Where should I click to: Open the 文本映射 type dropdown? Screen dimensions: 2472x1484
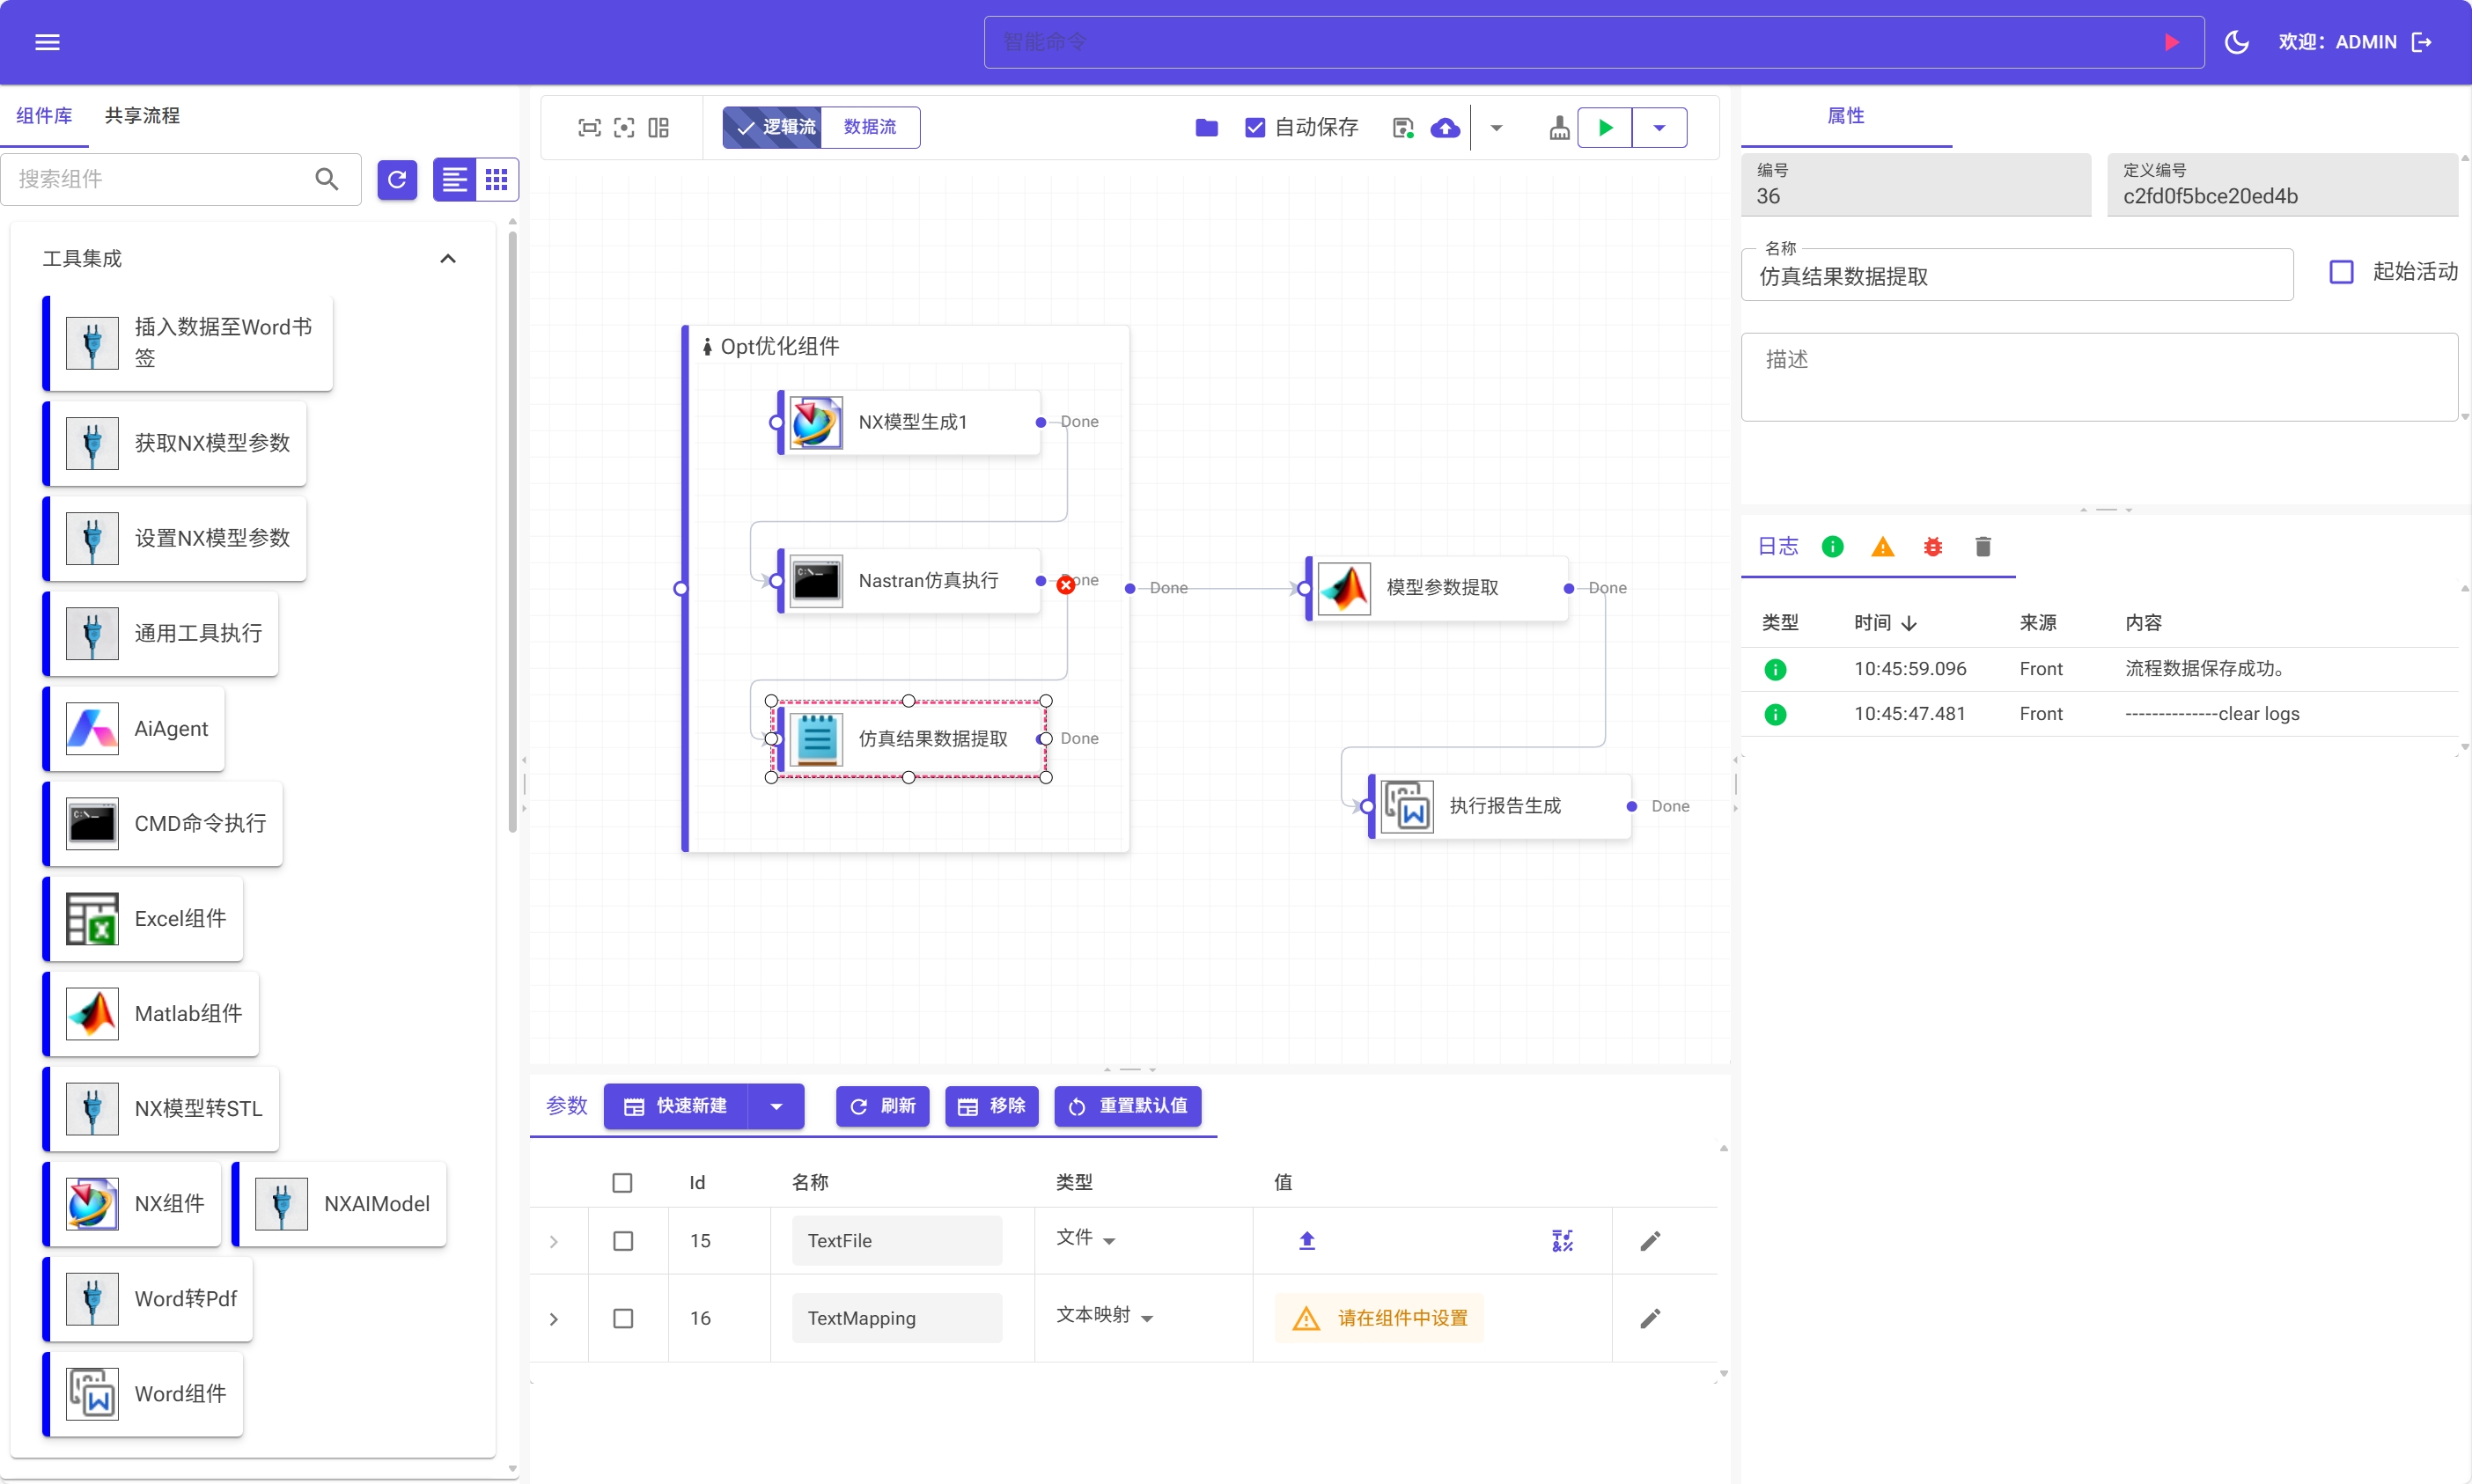click(1104, 1316)
